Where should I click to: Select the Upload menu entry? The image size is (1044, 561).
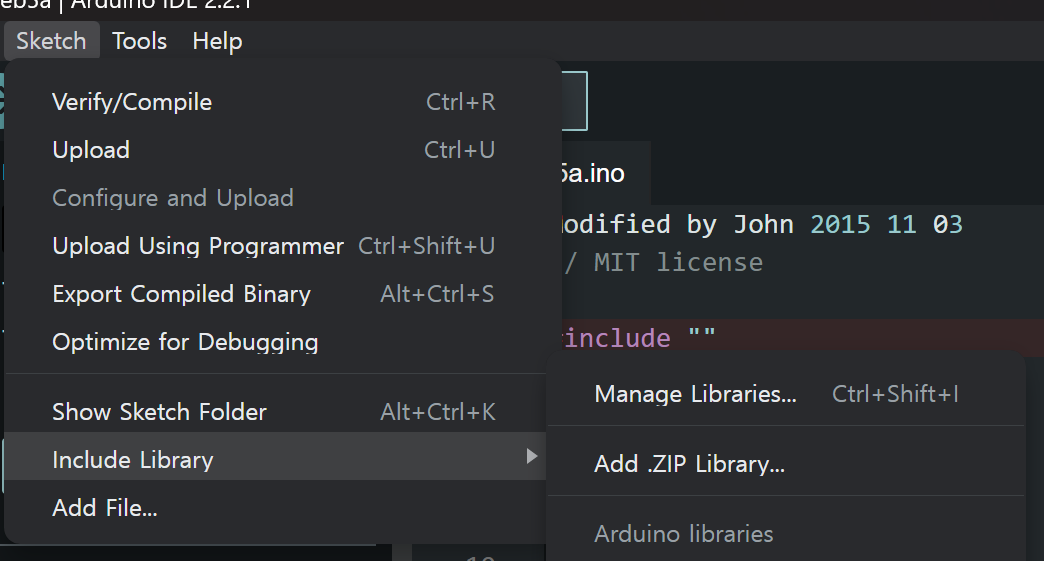click(275, 150)
